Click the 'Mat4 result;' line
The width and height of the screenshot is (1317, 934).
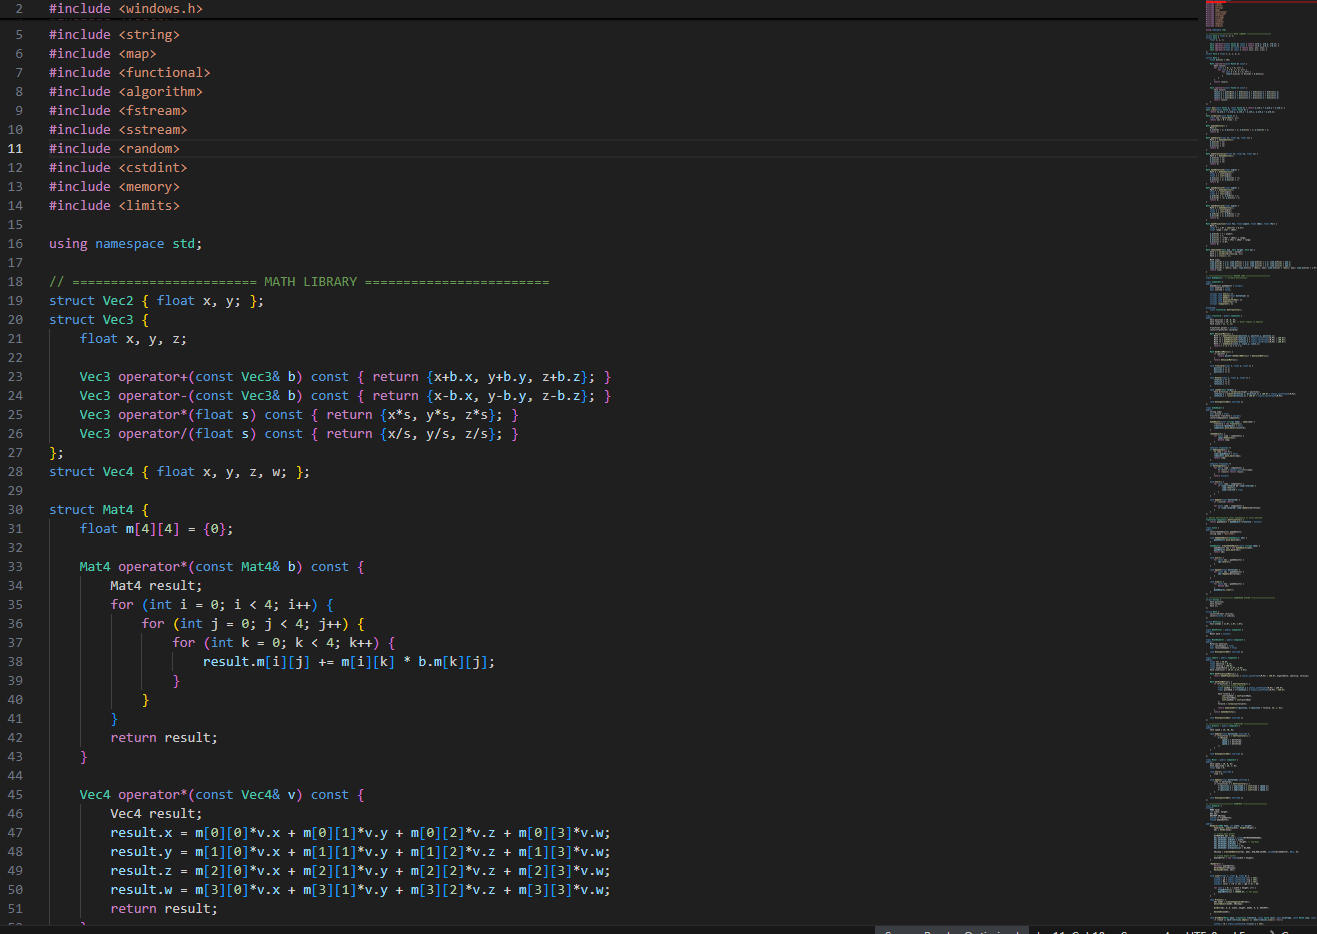click(156, 585)
